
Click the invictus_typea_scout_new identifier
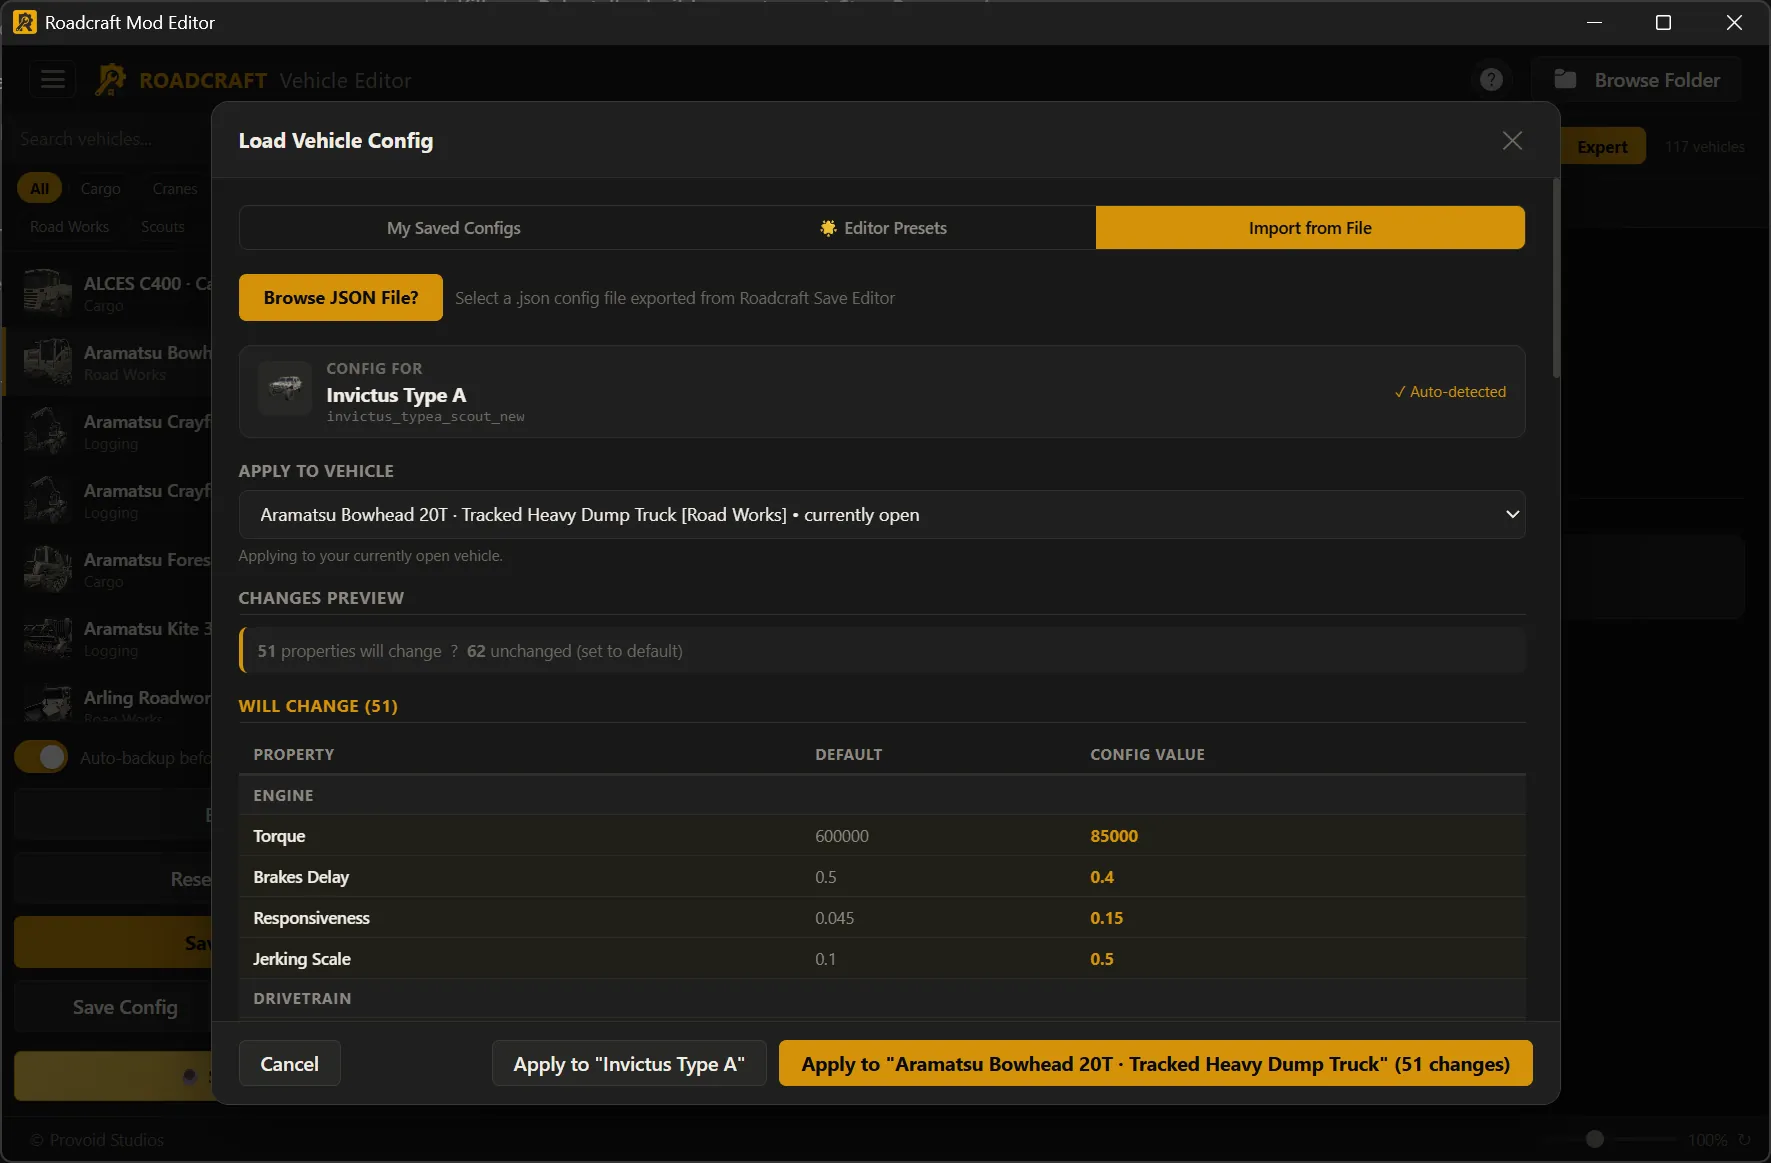pyautogui.click(x=425, y=417)
